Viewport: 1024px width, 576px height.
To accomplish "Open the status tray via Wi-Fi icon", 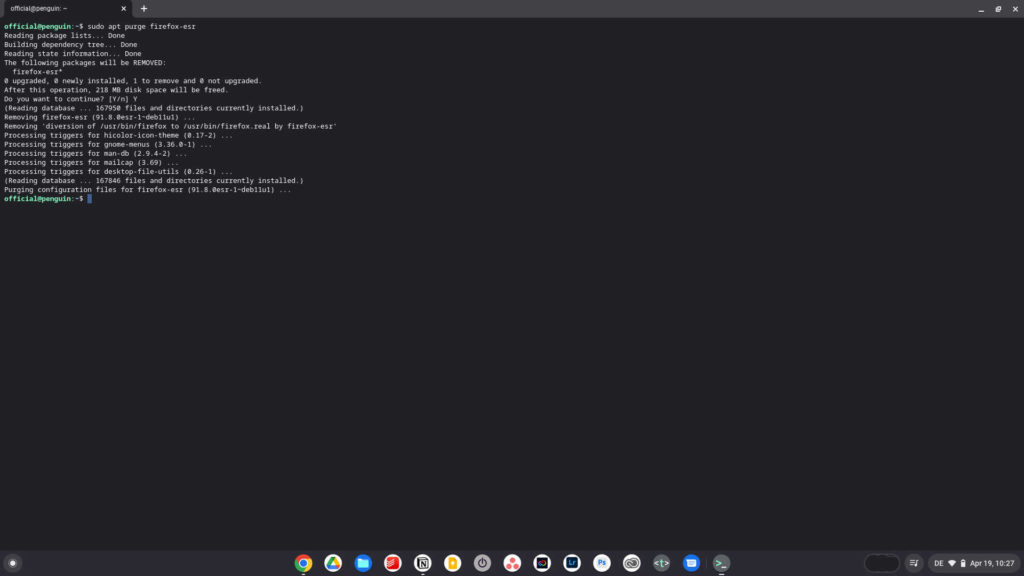I will [x=952, y=563].
